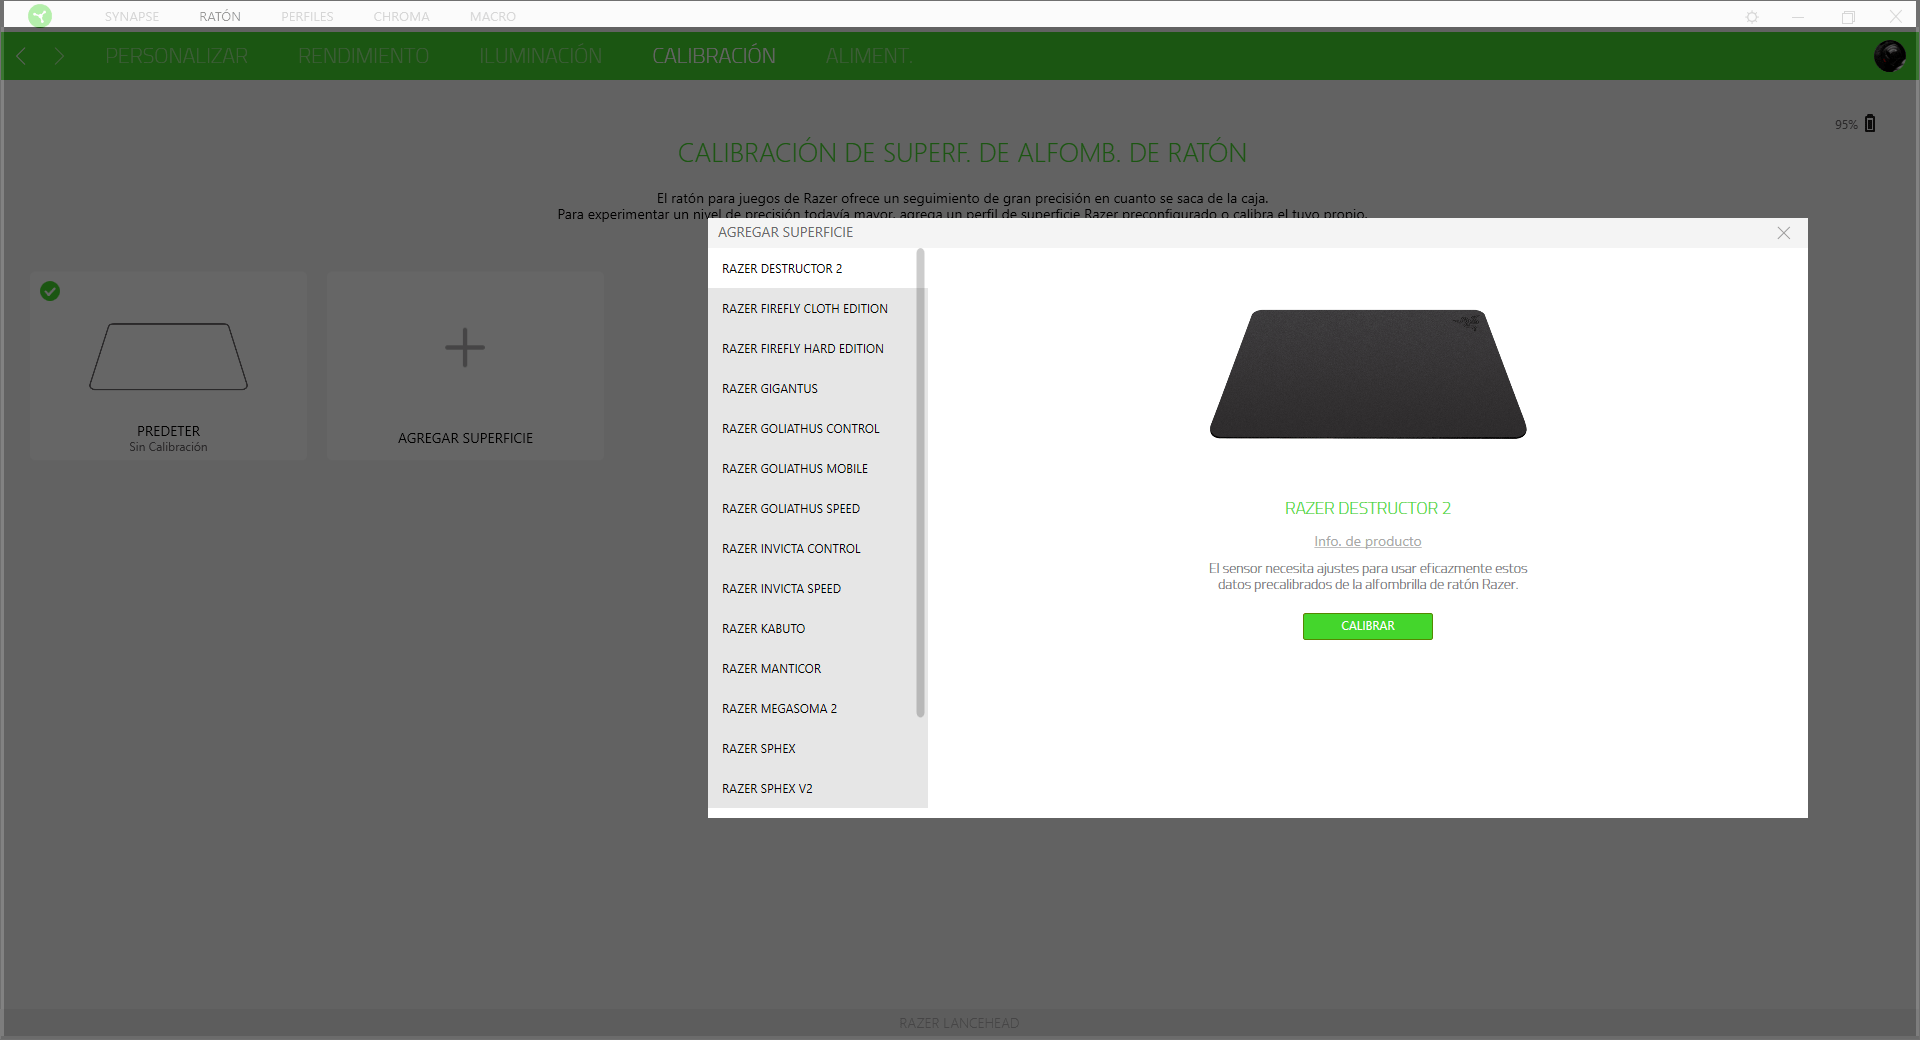Open the PERFILES top menu
Viewport: 1920px width, 1040px height.
click(307, 17)
